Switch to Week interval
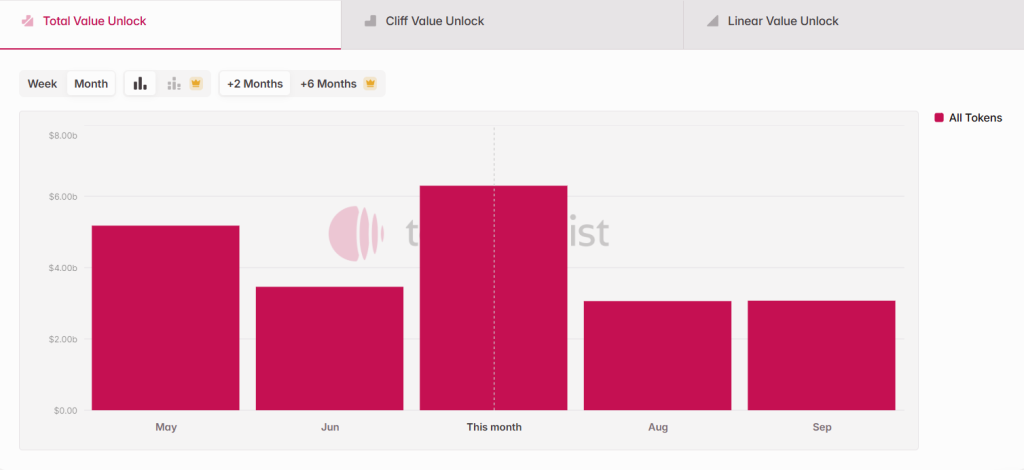 [42, 83]
